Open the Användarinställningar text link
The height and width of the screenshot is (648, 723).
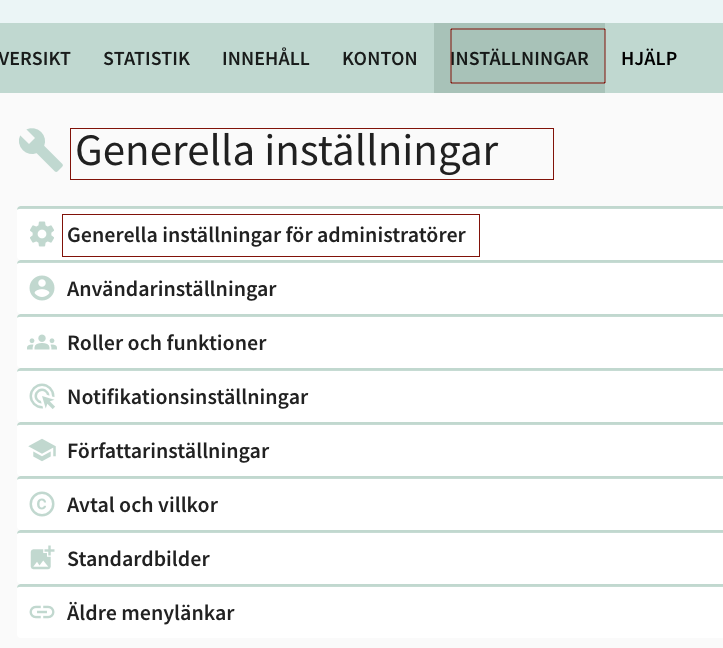tap(171, 289)
